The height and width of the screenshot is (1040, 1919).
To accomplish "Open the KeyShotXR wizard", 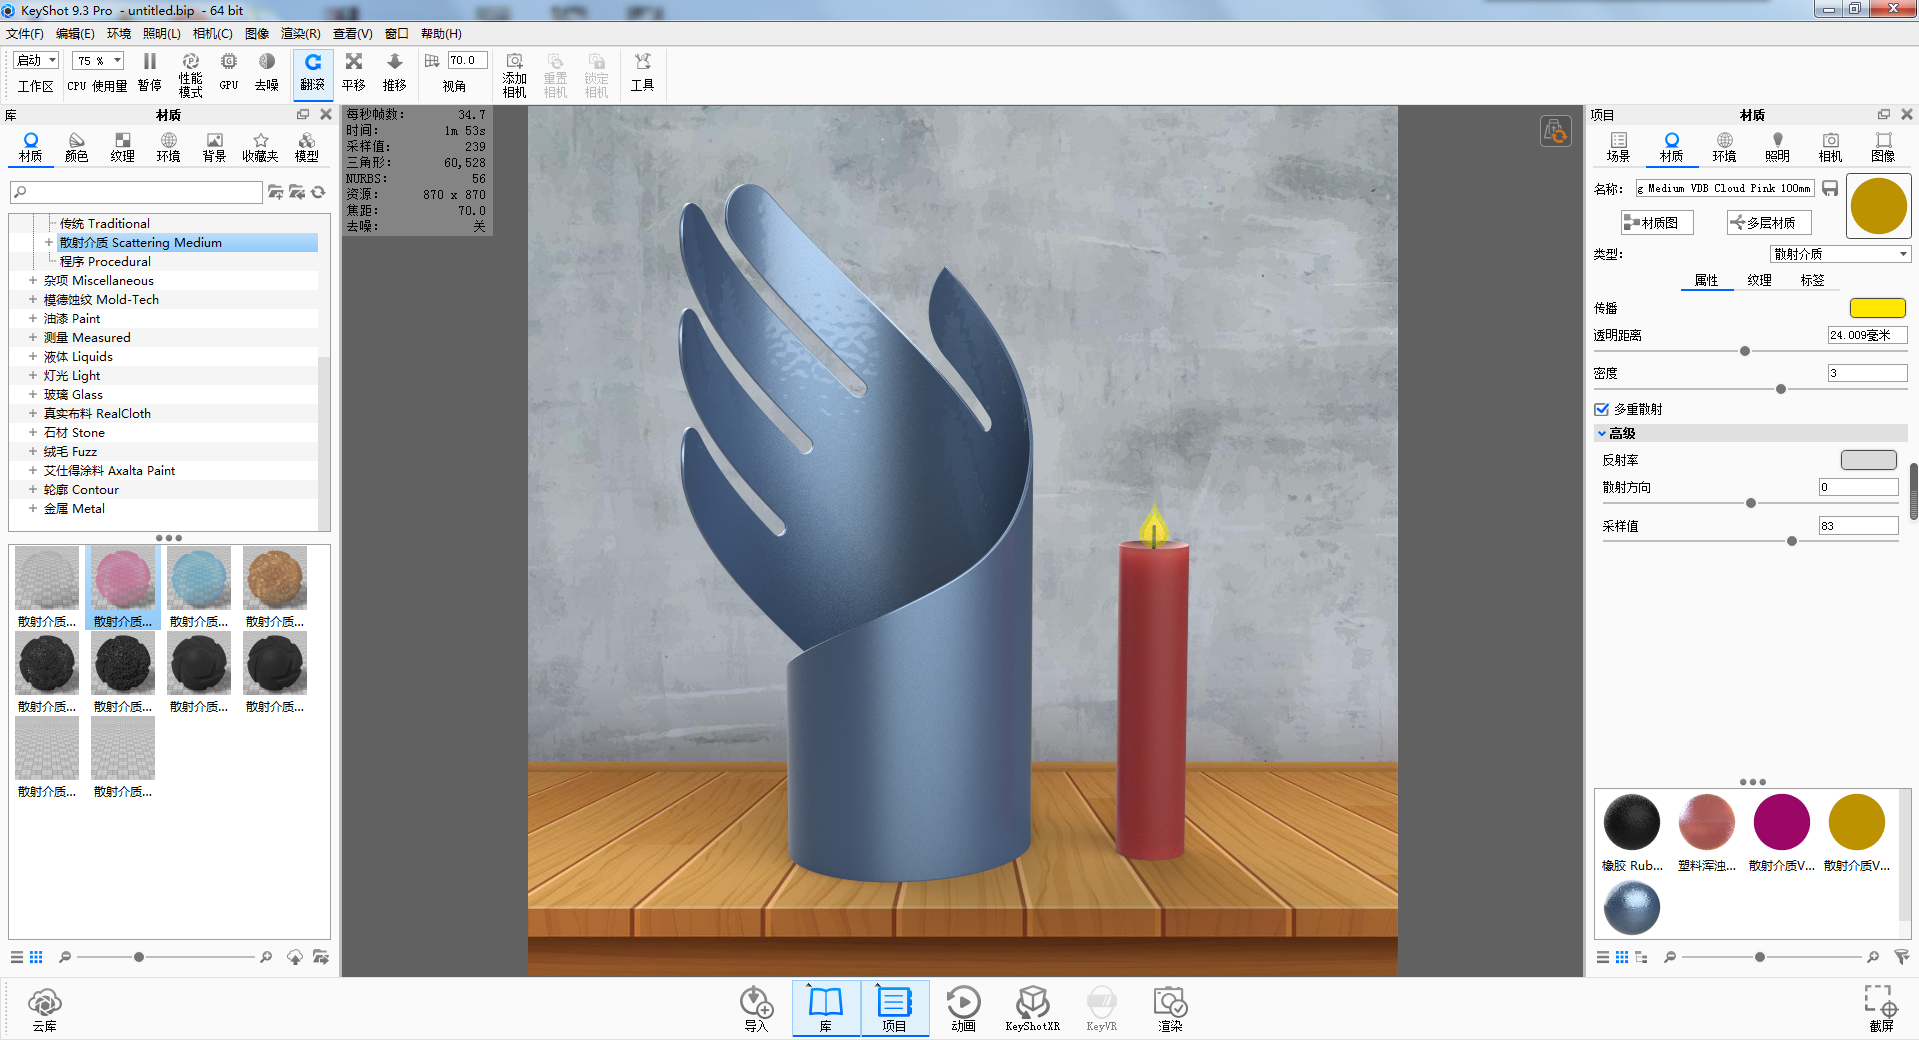I will pyautogui.click(x=1032, y=1008).
